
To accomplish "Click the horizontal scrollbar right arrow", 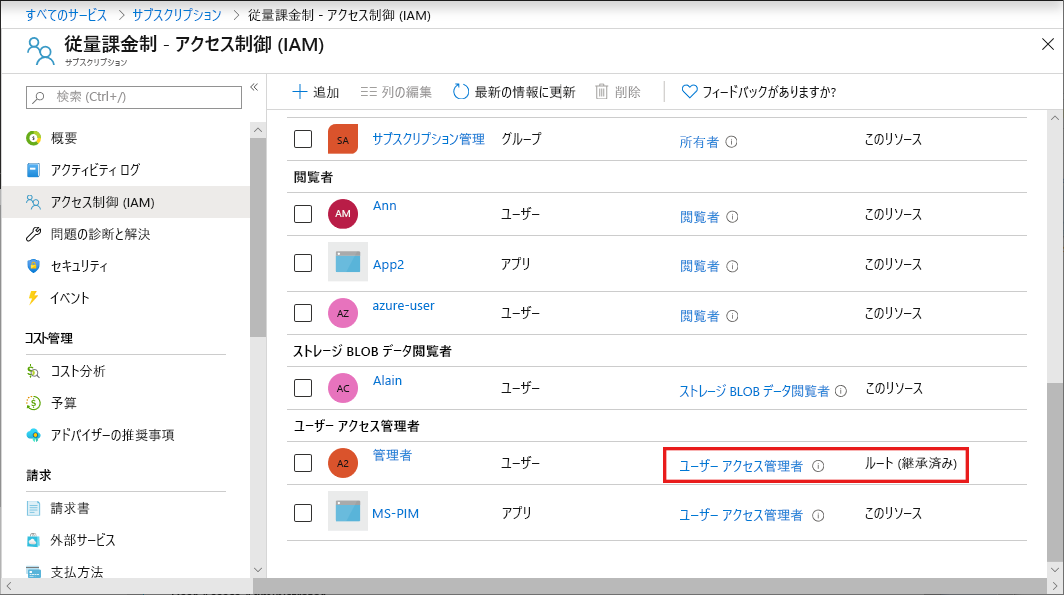I will tap(1055, 586).
